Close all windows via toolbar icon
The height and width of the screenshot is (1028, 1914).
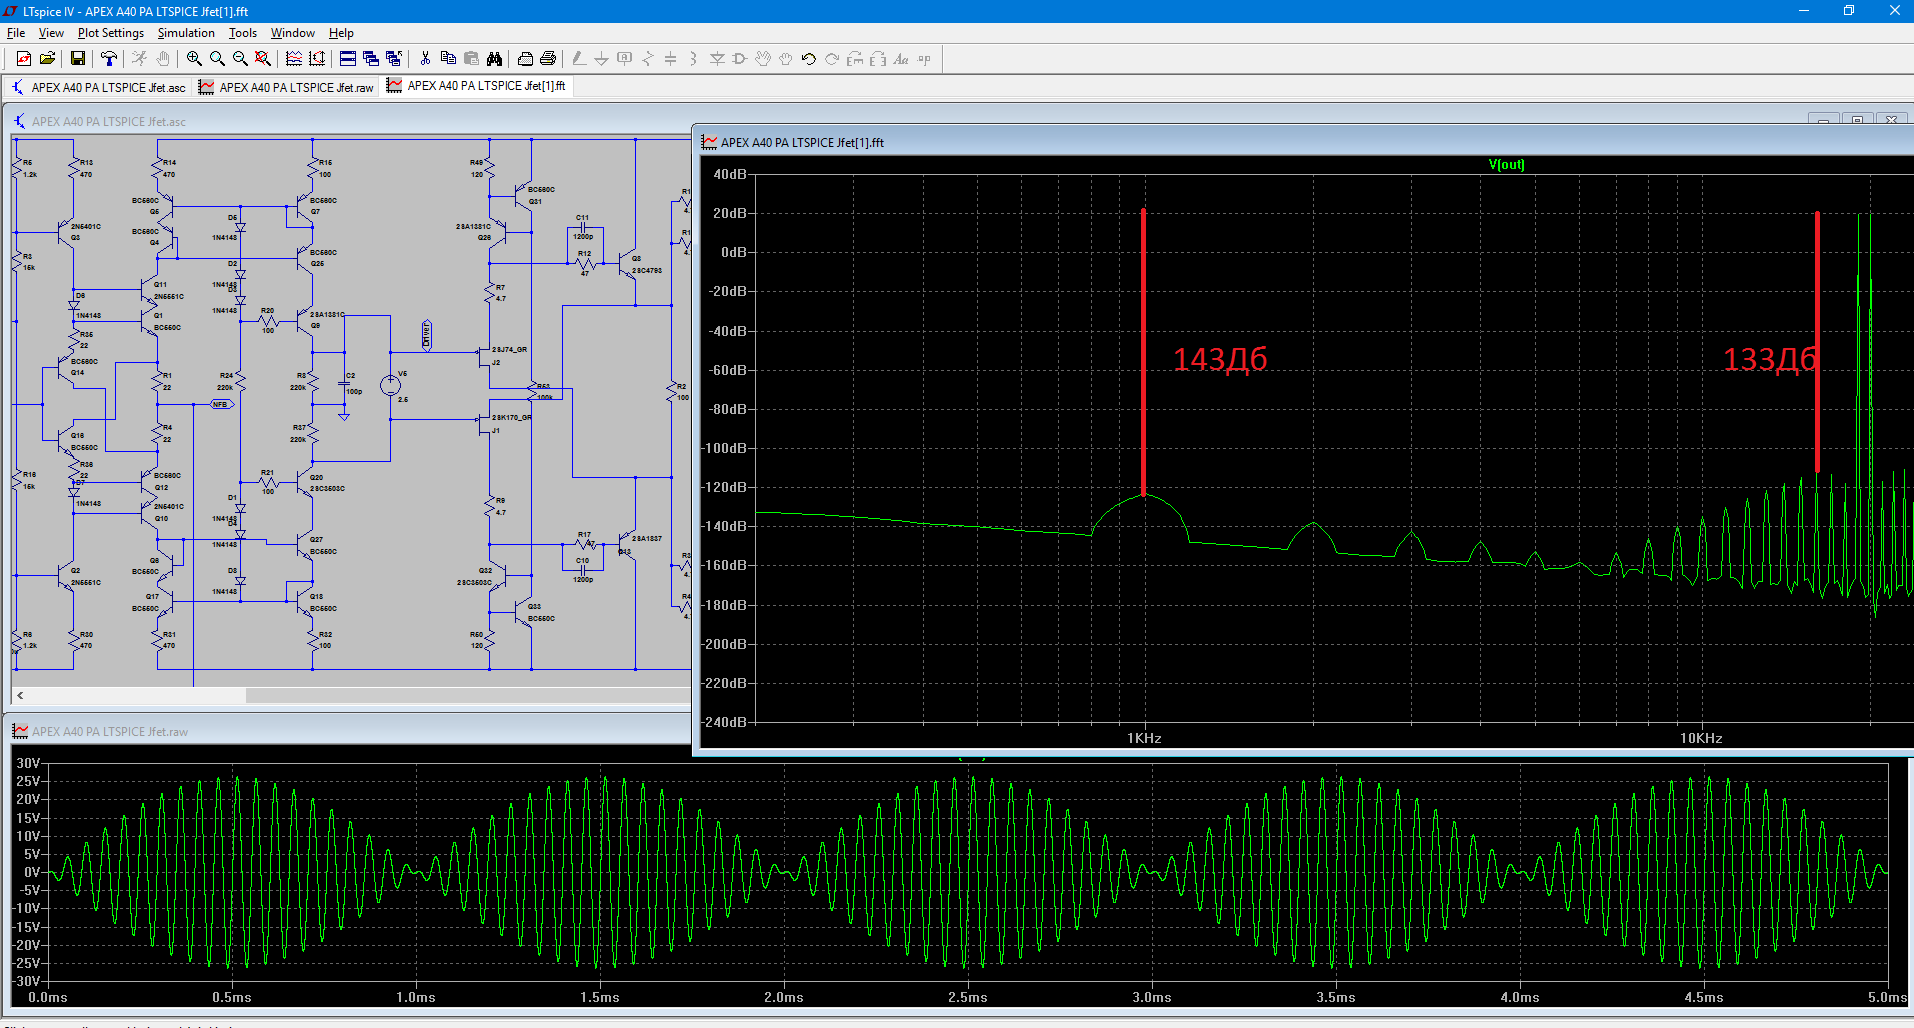click(x=394, y=59)
